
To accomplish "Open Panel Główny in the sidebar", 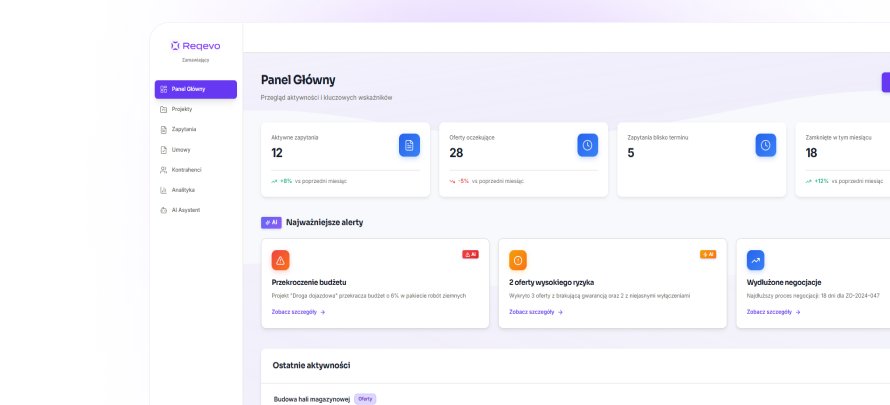I will pyautogui.click(x=196, y=89).
